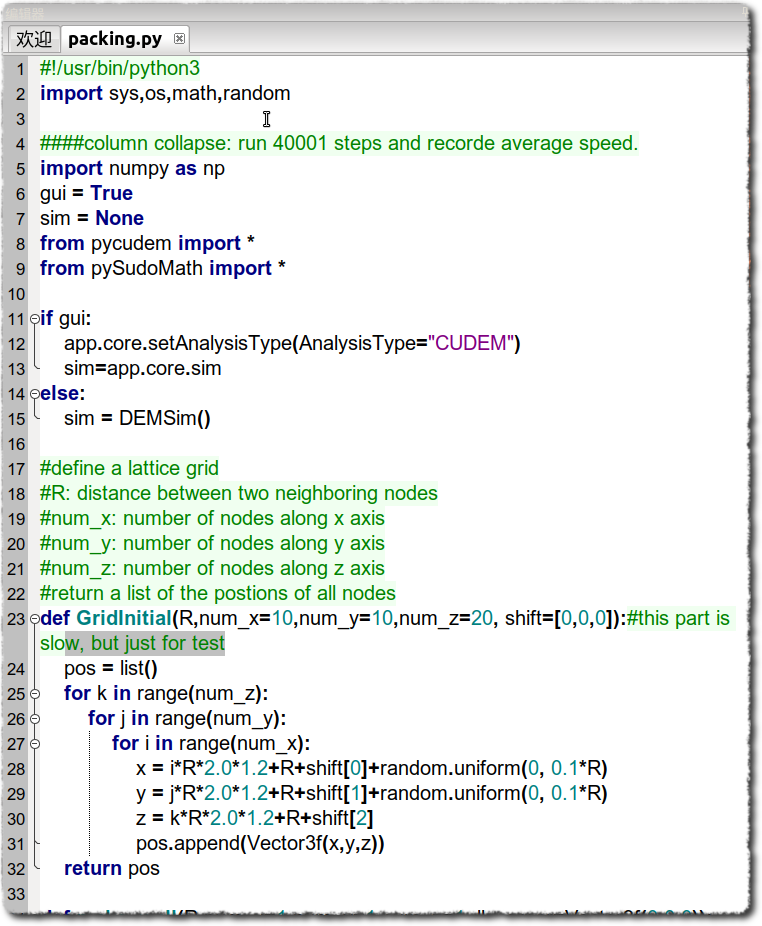This screenshot has width=762, height=926.
Task: Click the GridInitial function name
Action: click(x=123, y=619)
